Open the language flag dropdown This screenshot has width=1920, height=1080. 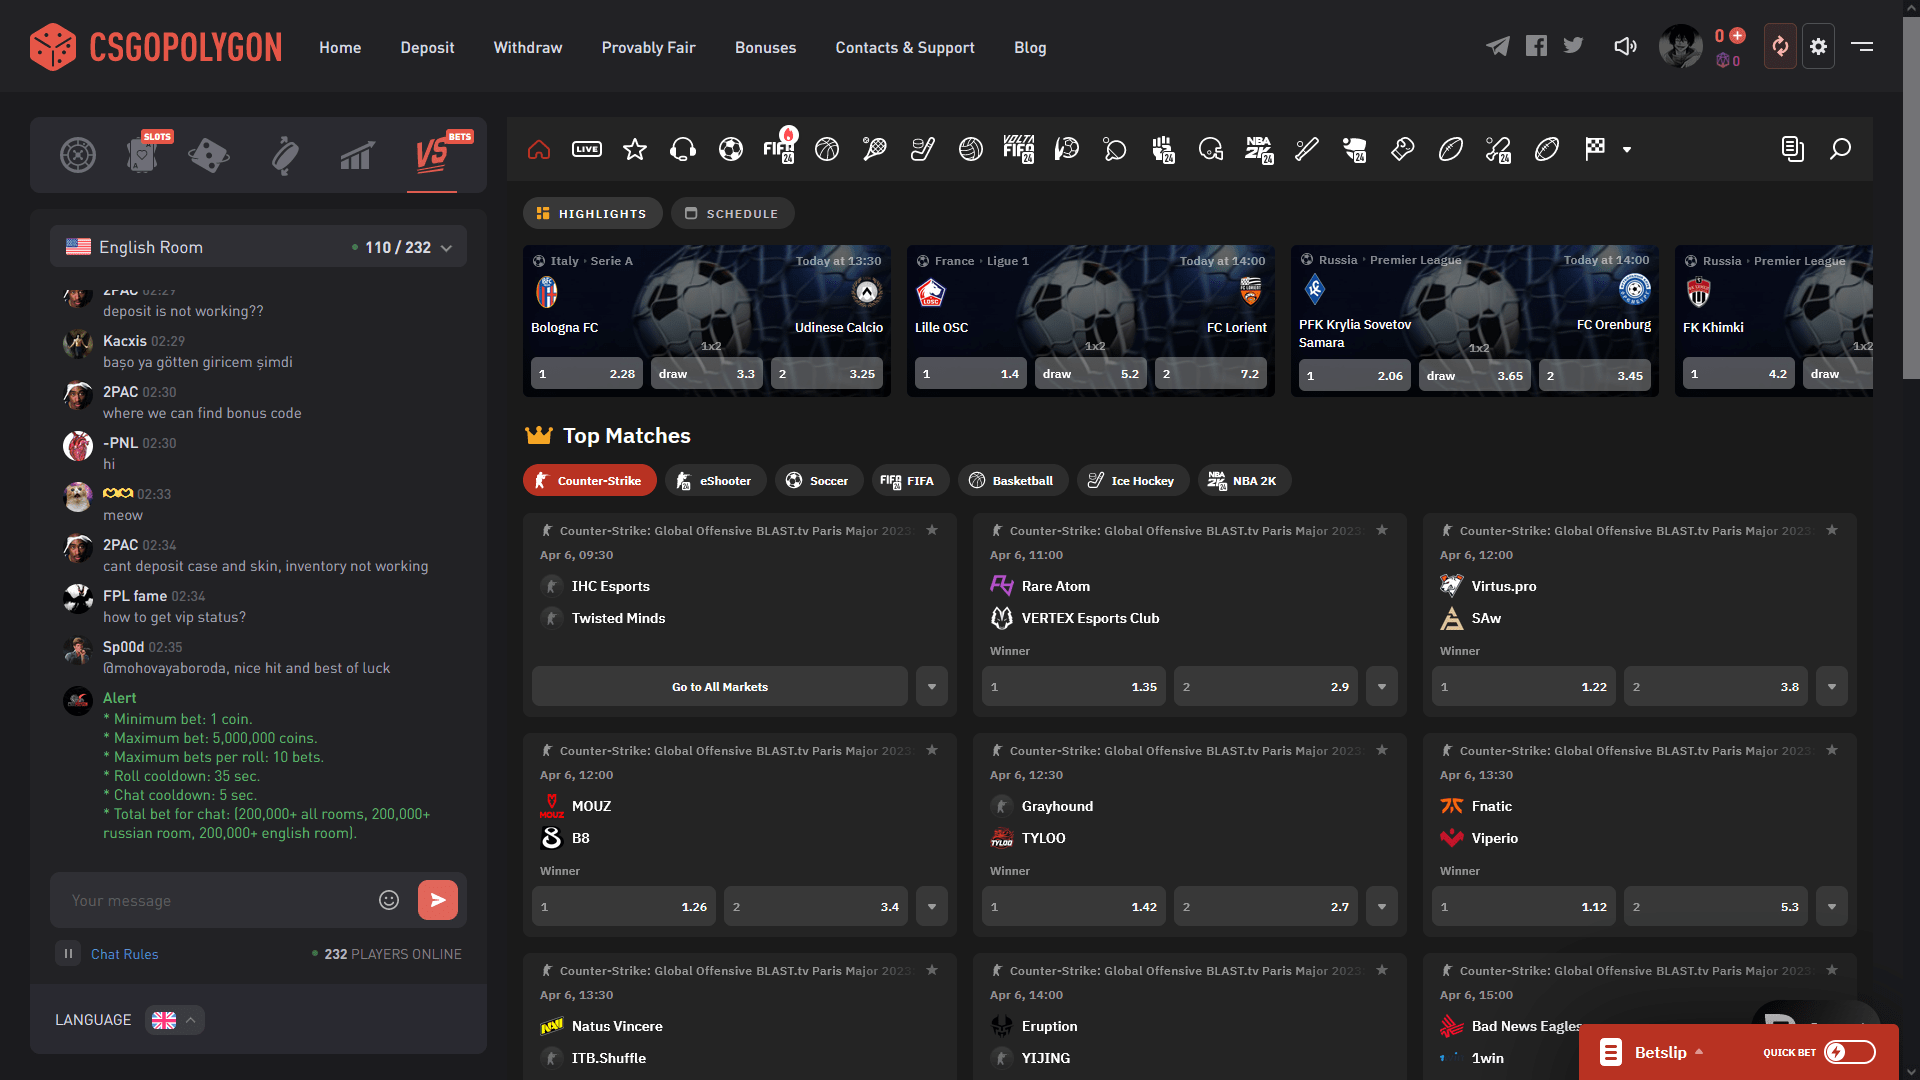(175, 1020)
